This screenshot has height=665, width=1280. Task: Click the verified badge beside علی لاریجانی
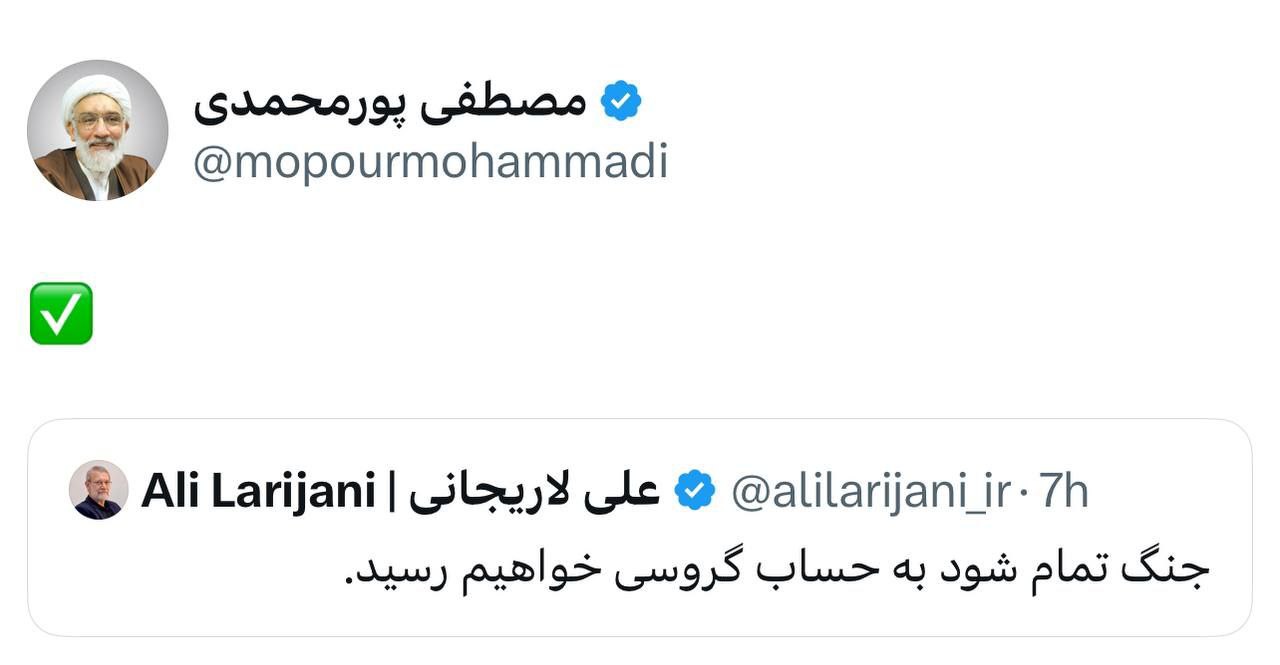click(x=695, y=491)
